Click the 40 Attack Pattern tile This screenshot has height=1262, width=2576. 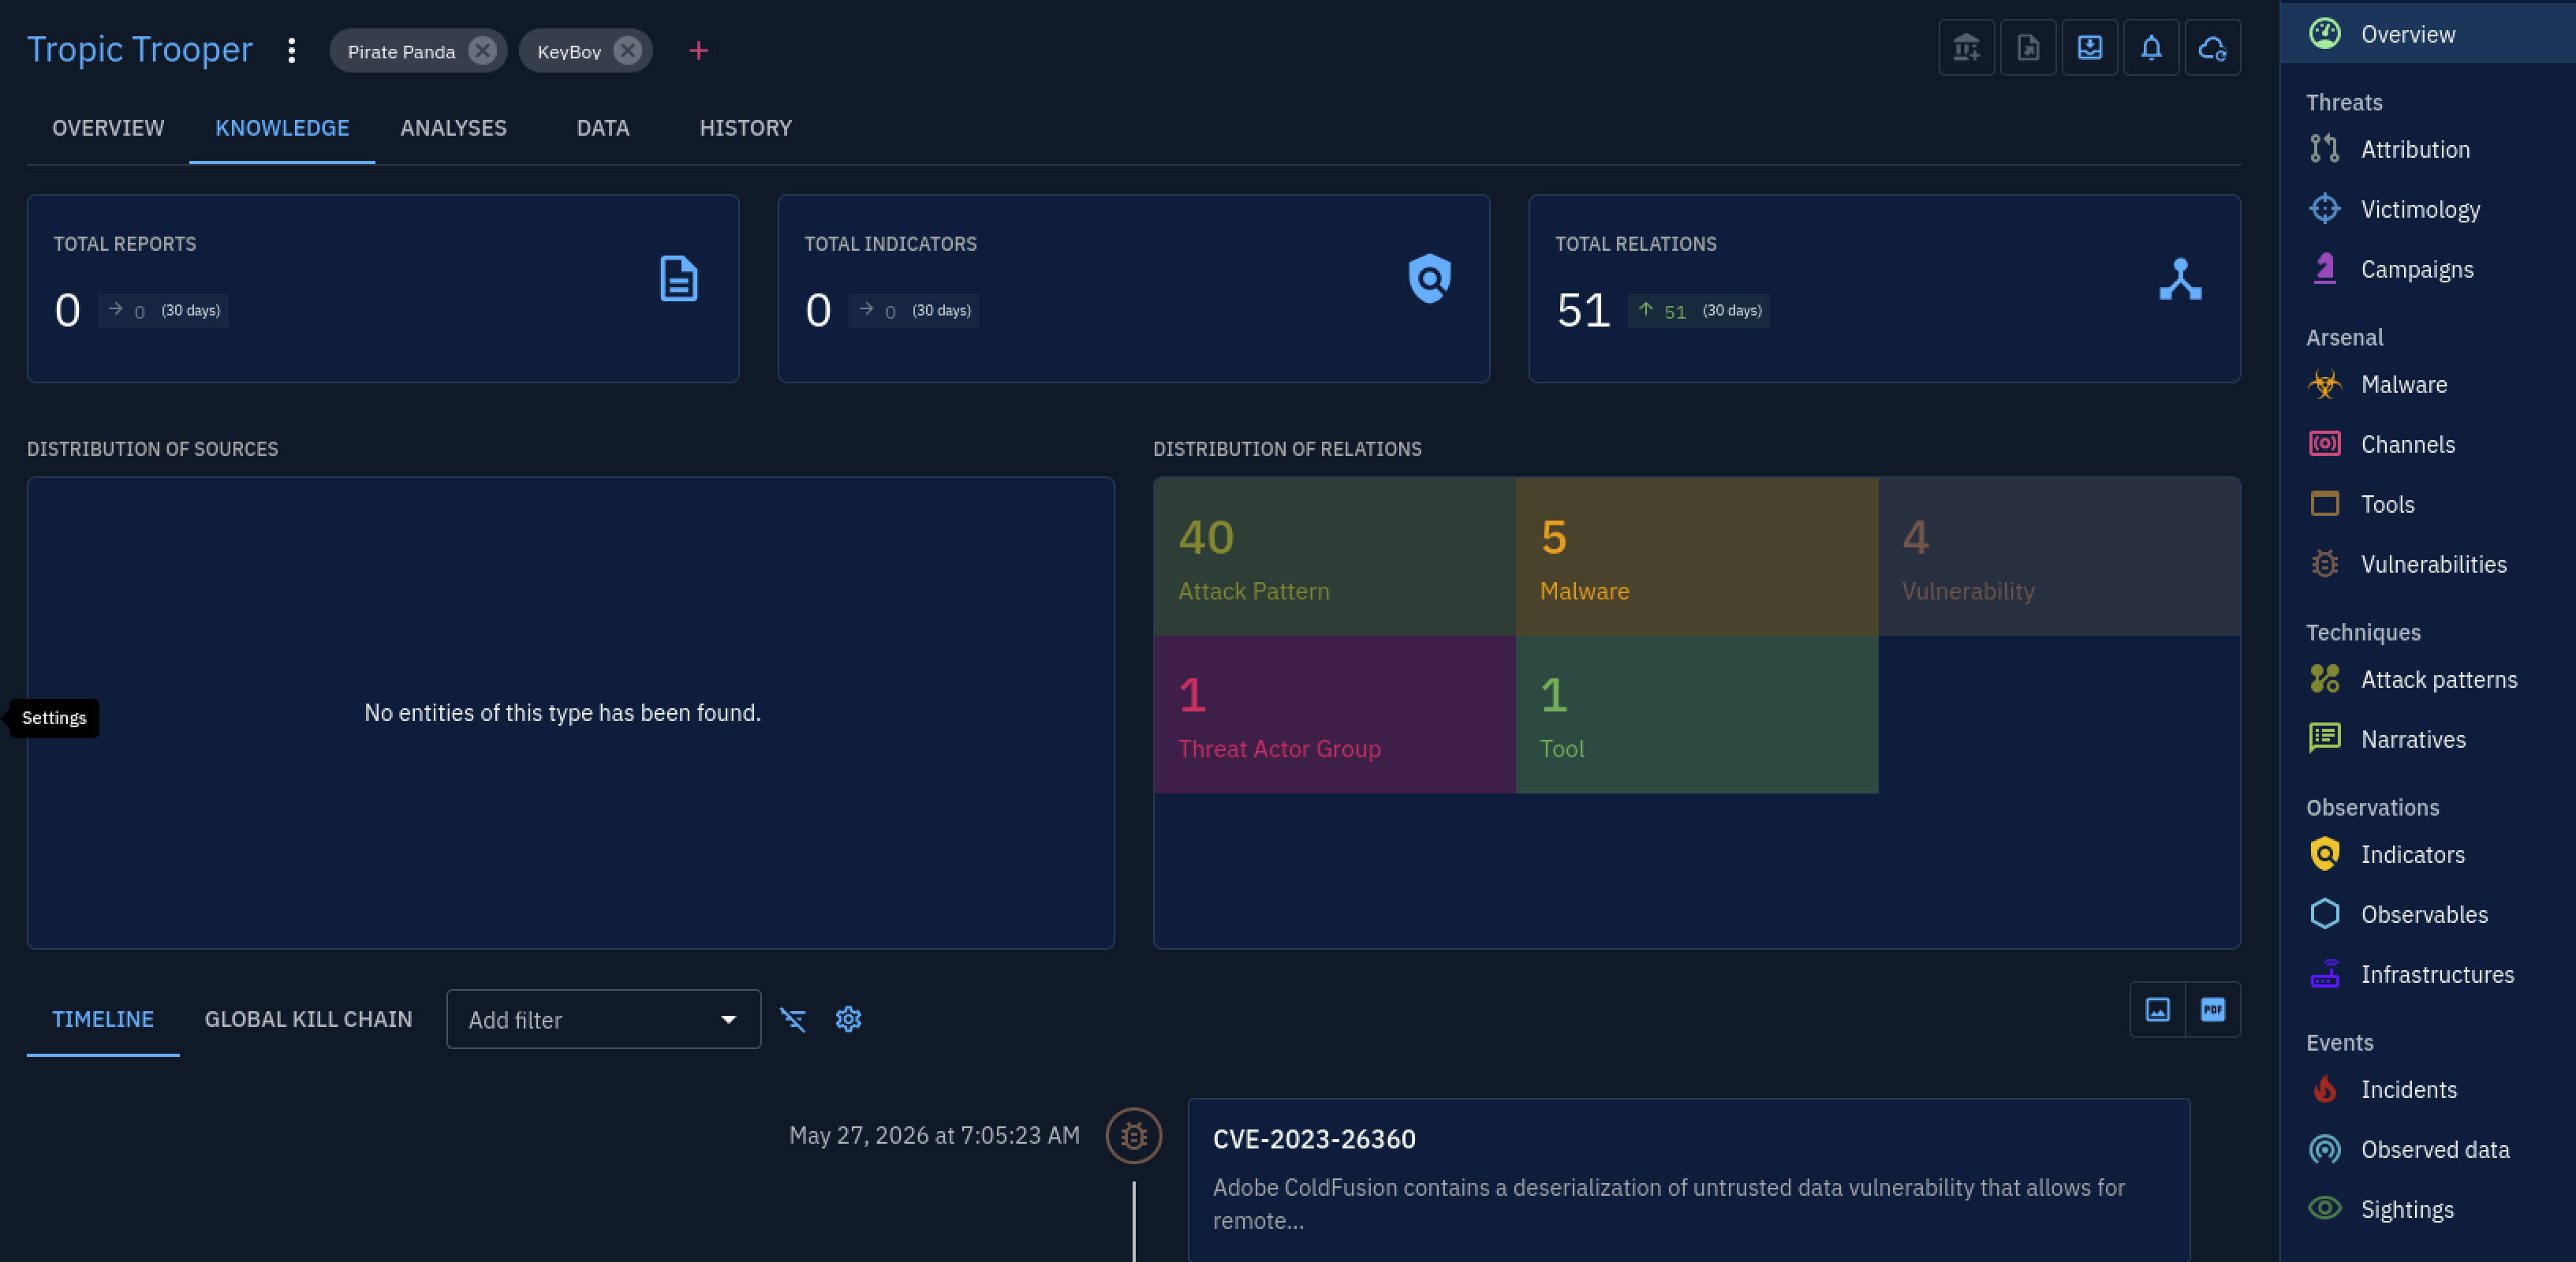[1334, 556]
